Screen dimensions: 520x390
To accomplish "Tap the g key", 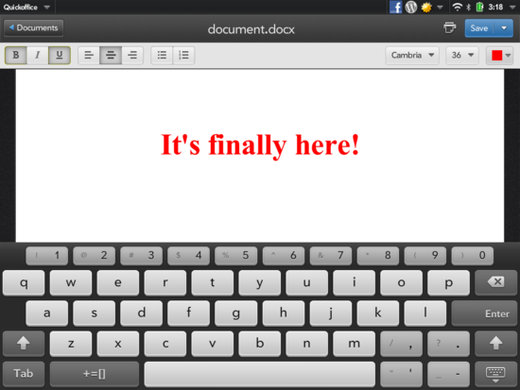I will (x=236, y=313).
